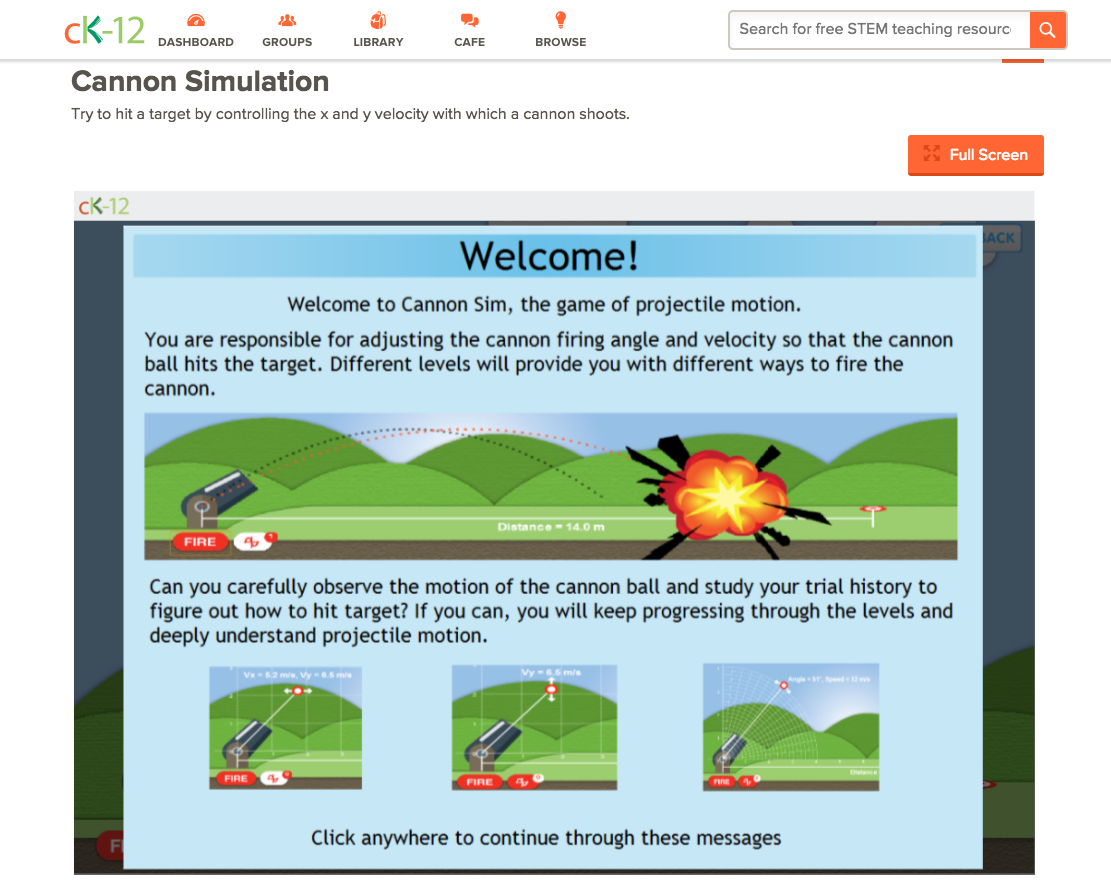Image resolution: width=1111 pixels, height=885 pixels.
Task: Click the welcome message to continue
Action: 548,838
